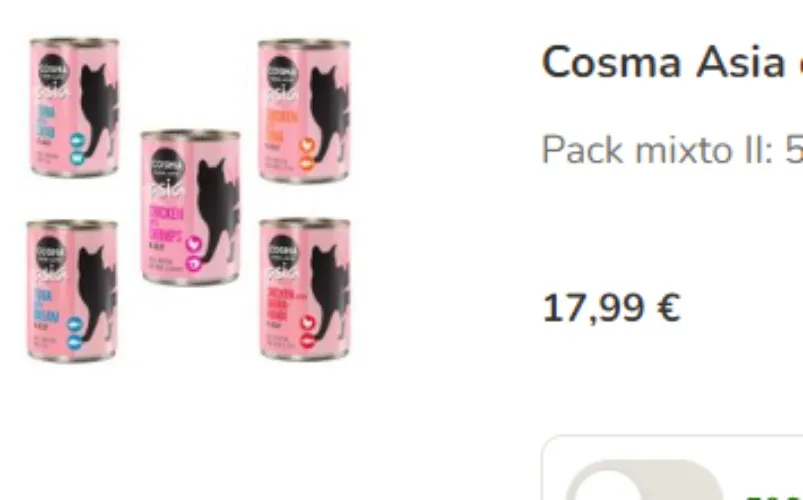The width and height of the screenshot is (803, 500).
Task: Click the lower blue fish icon on bottom-left can
Action: [75, 342]
